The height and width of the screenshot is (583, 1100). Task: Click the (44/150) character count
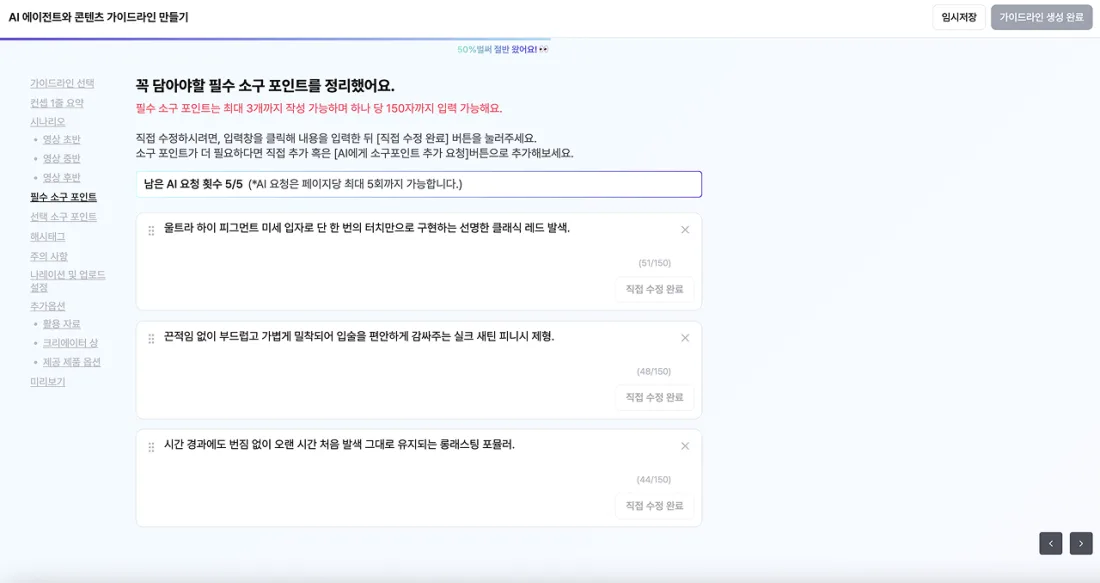click(654, 479)
